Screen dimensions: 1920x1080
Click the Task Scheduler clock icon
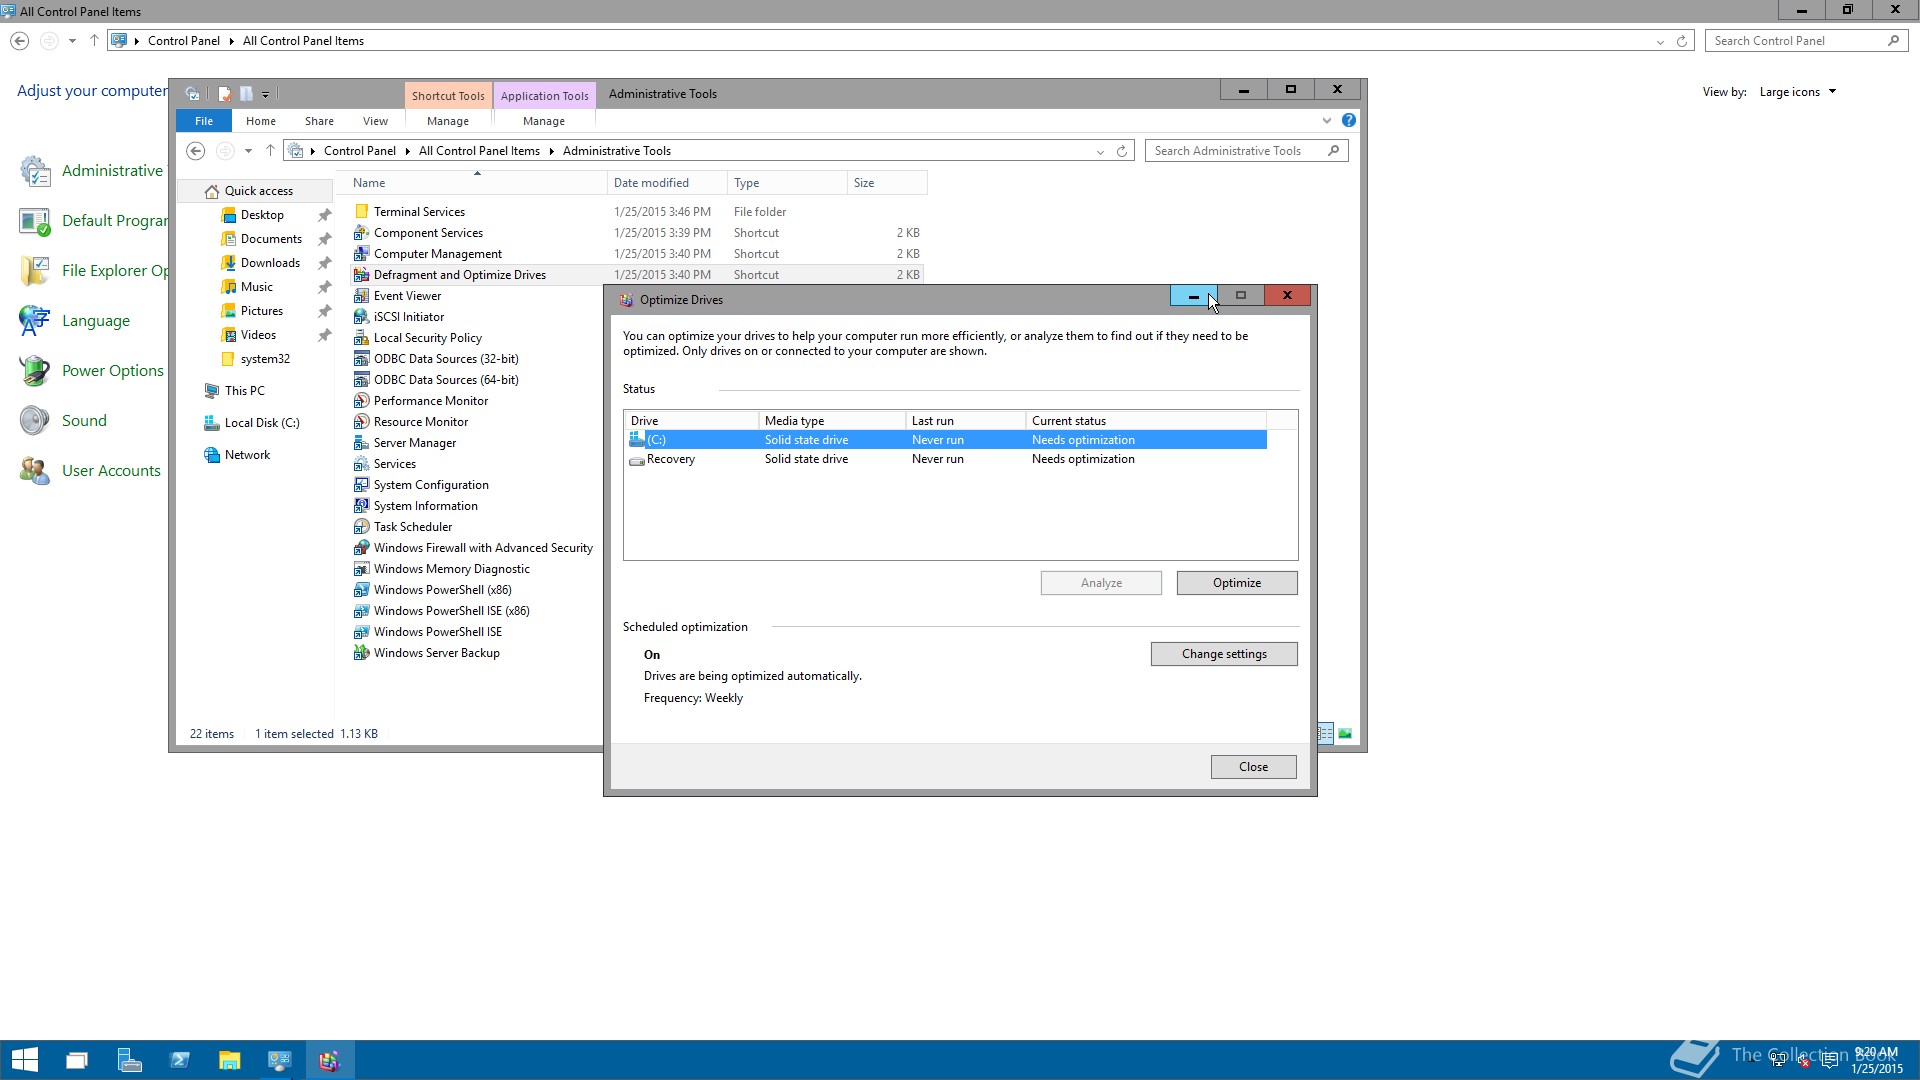point(362,527)
